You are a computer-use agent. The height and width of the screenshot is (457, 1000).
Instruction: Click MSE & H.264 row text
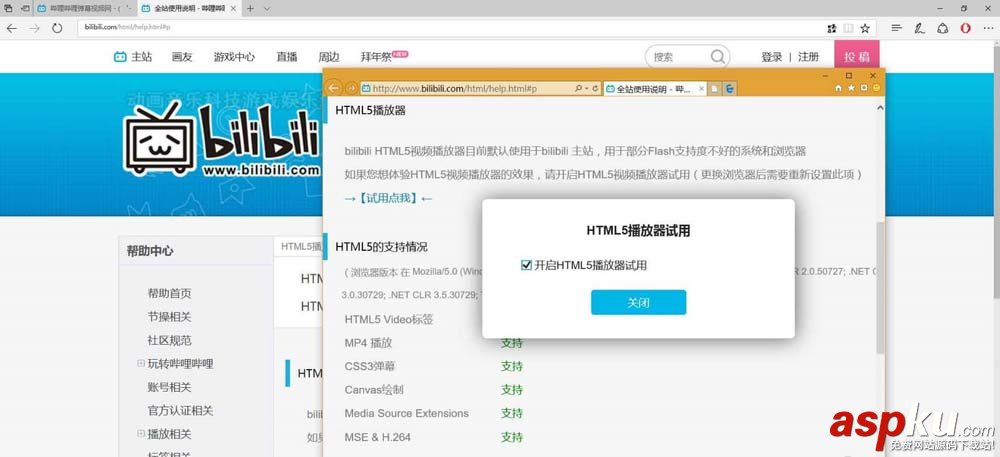pyautogui.click(x=378, y=437)
